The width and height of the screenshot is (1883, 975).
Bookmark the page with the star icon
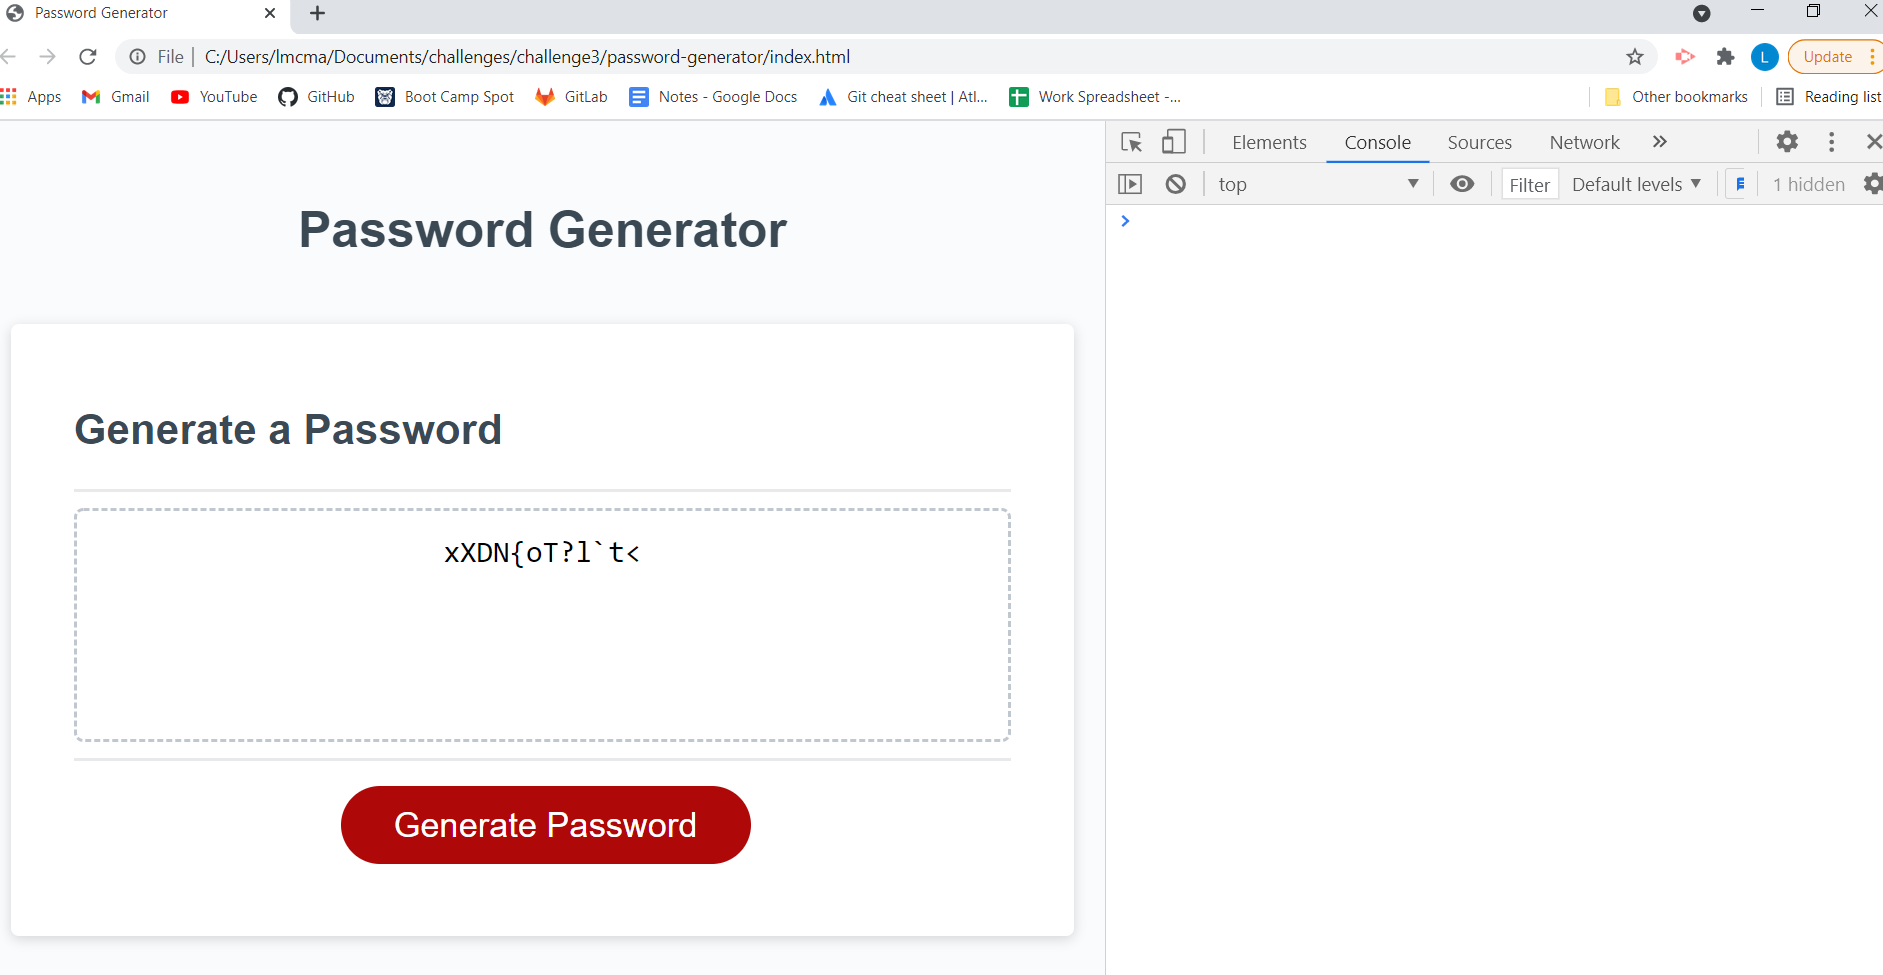click(x=1636, y=57)
